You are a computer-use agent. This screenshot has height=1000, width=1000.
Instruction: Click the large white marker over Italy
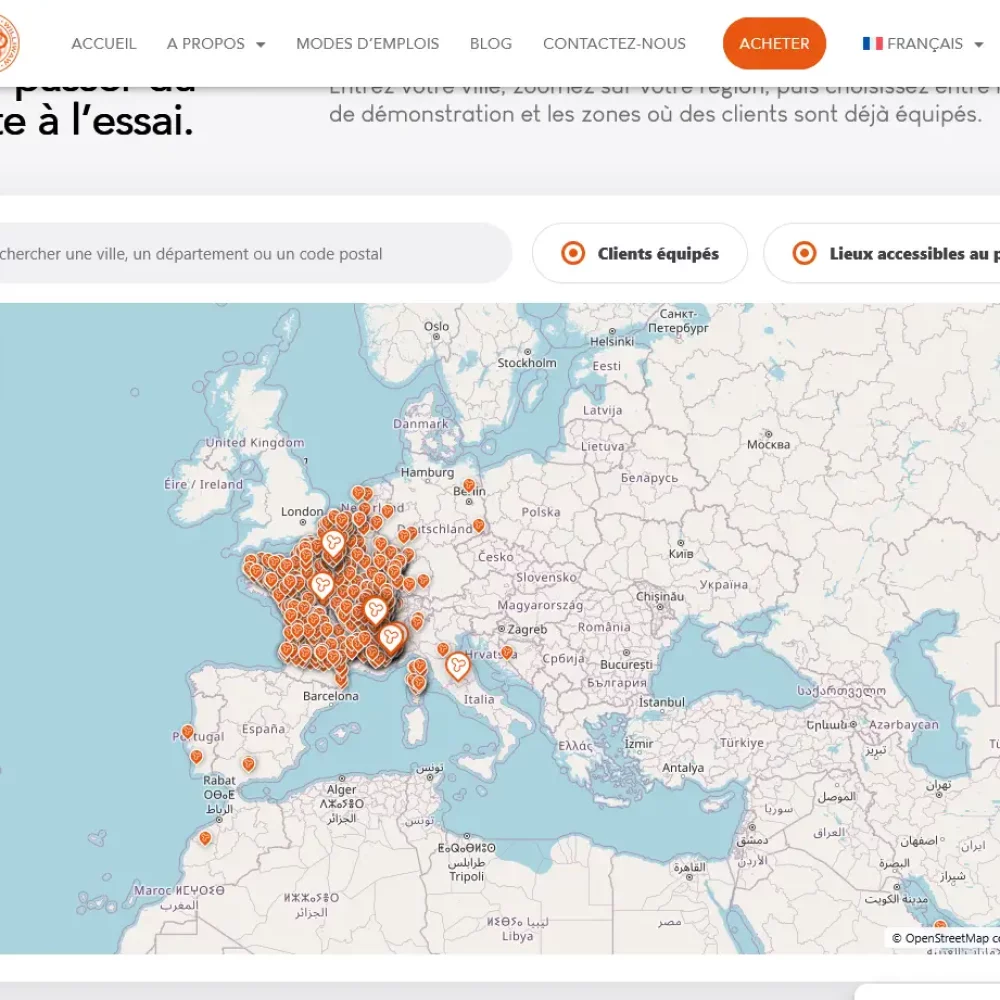pyautogui.click(x=457, y=666)
